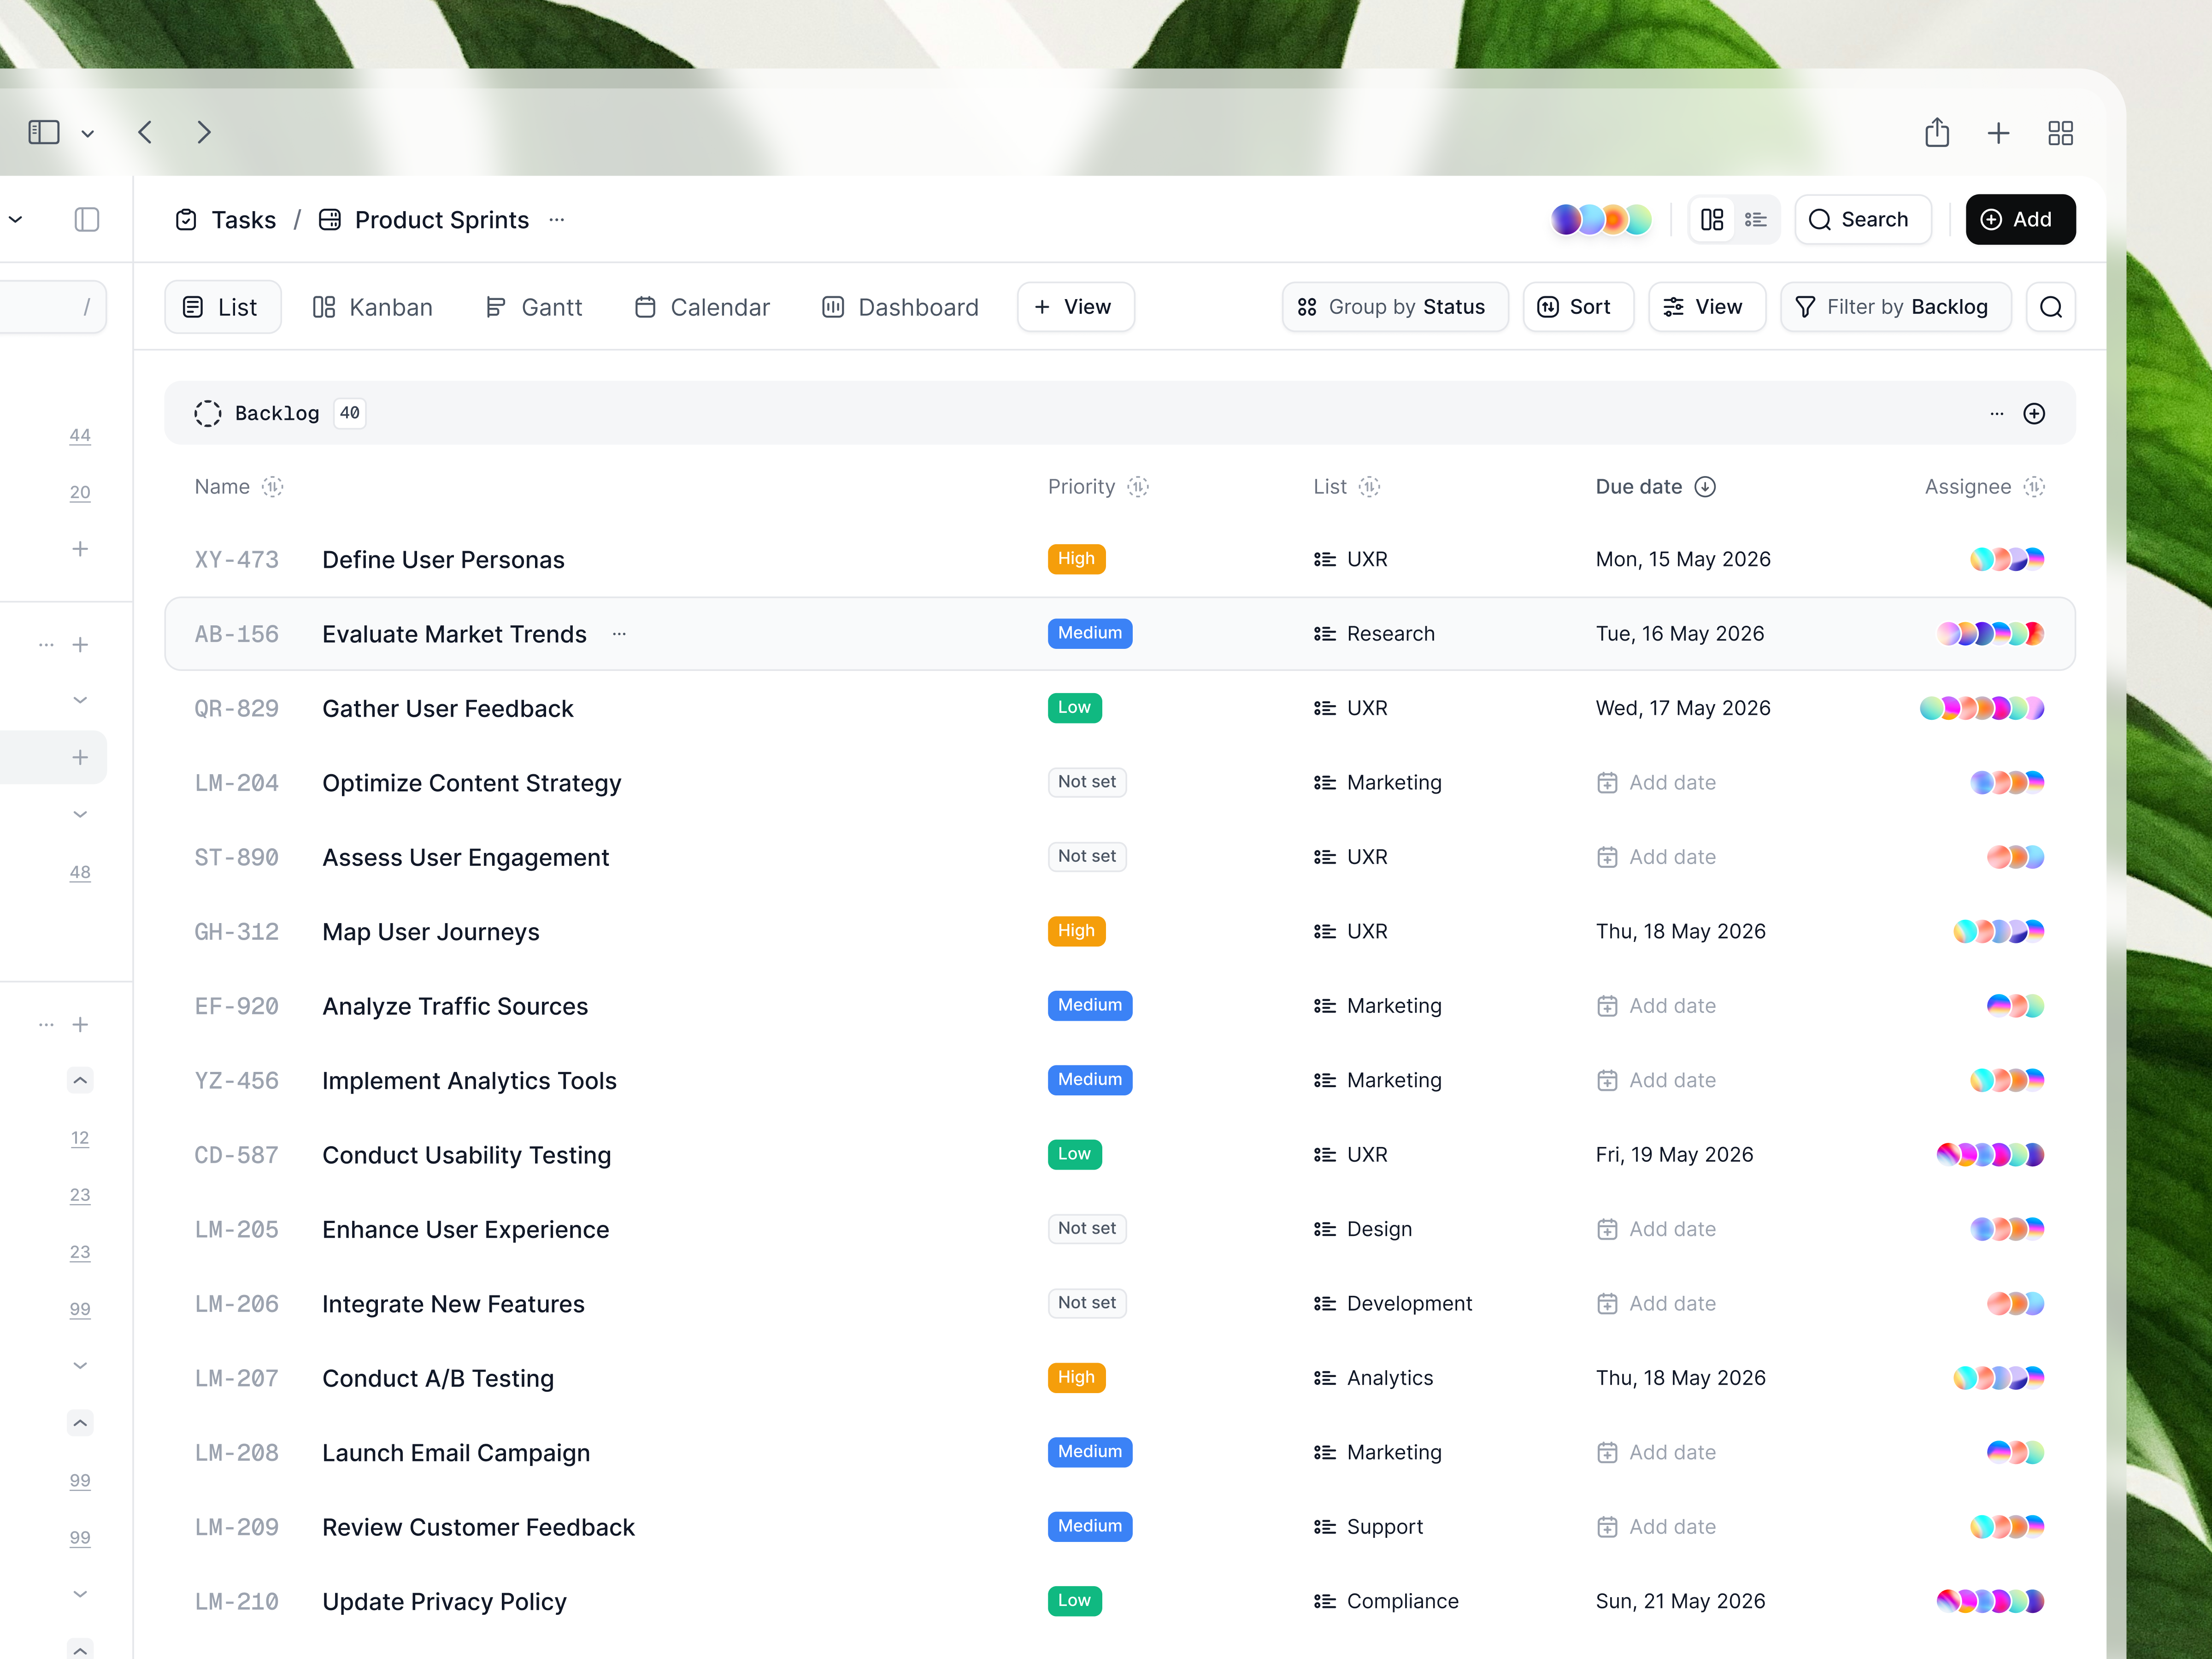Open priority of Conduct A/B Testing

pos(1076,1378)
